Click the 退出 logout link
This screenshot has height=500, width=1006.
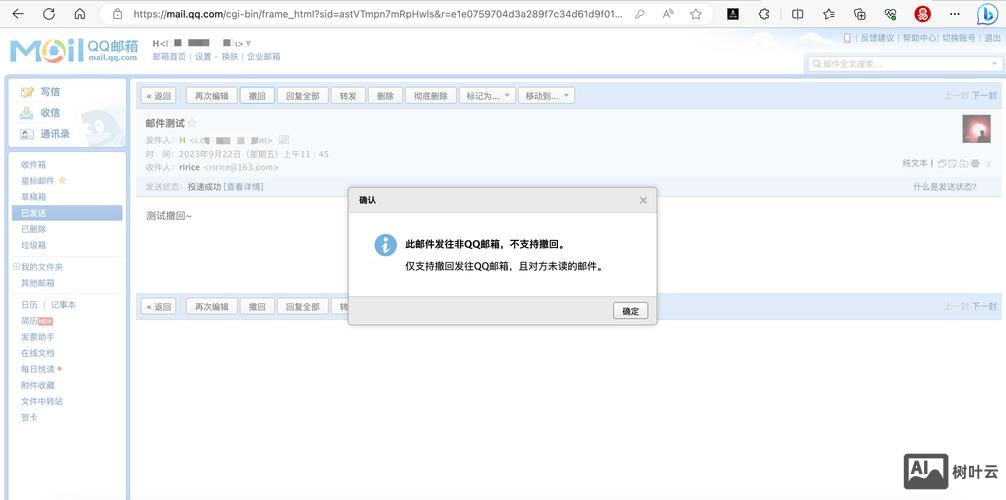click(x=991, y=39)
